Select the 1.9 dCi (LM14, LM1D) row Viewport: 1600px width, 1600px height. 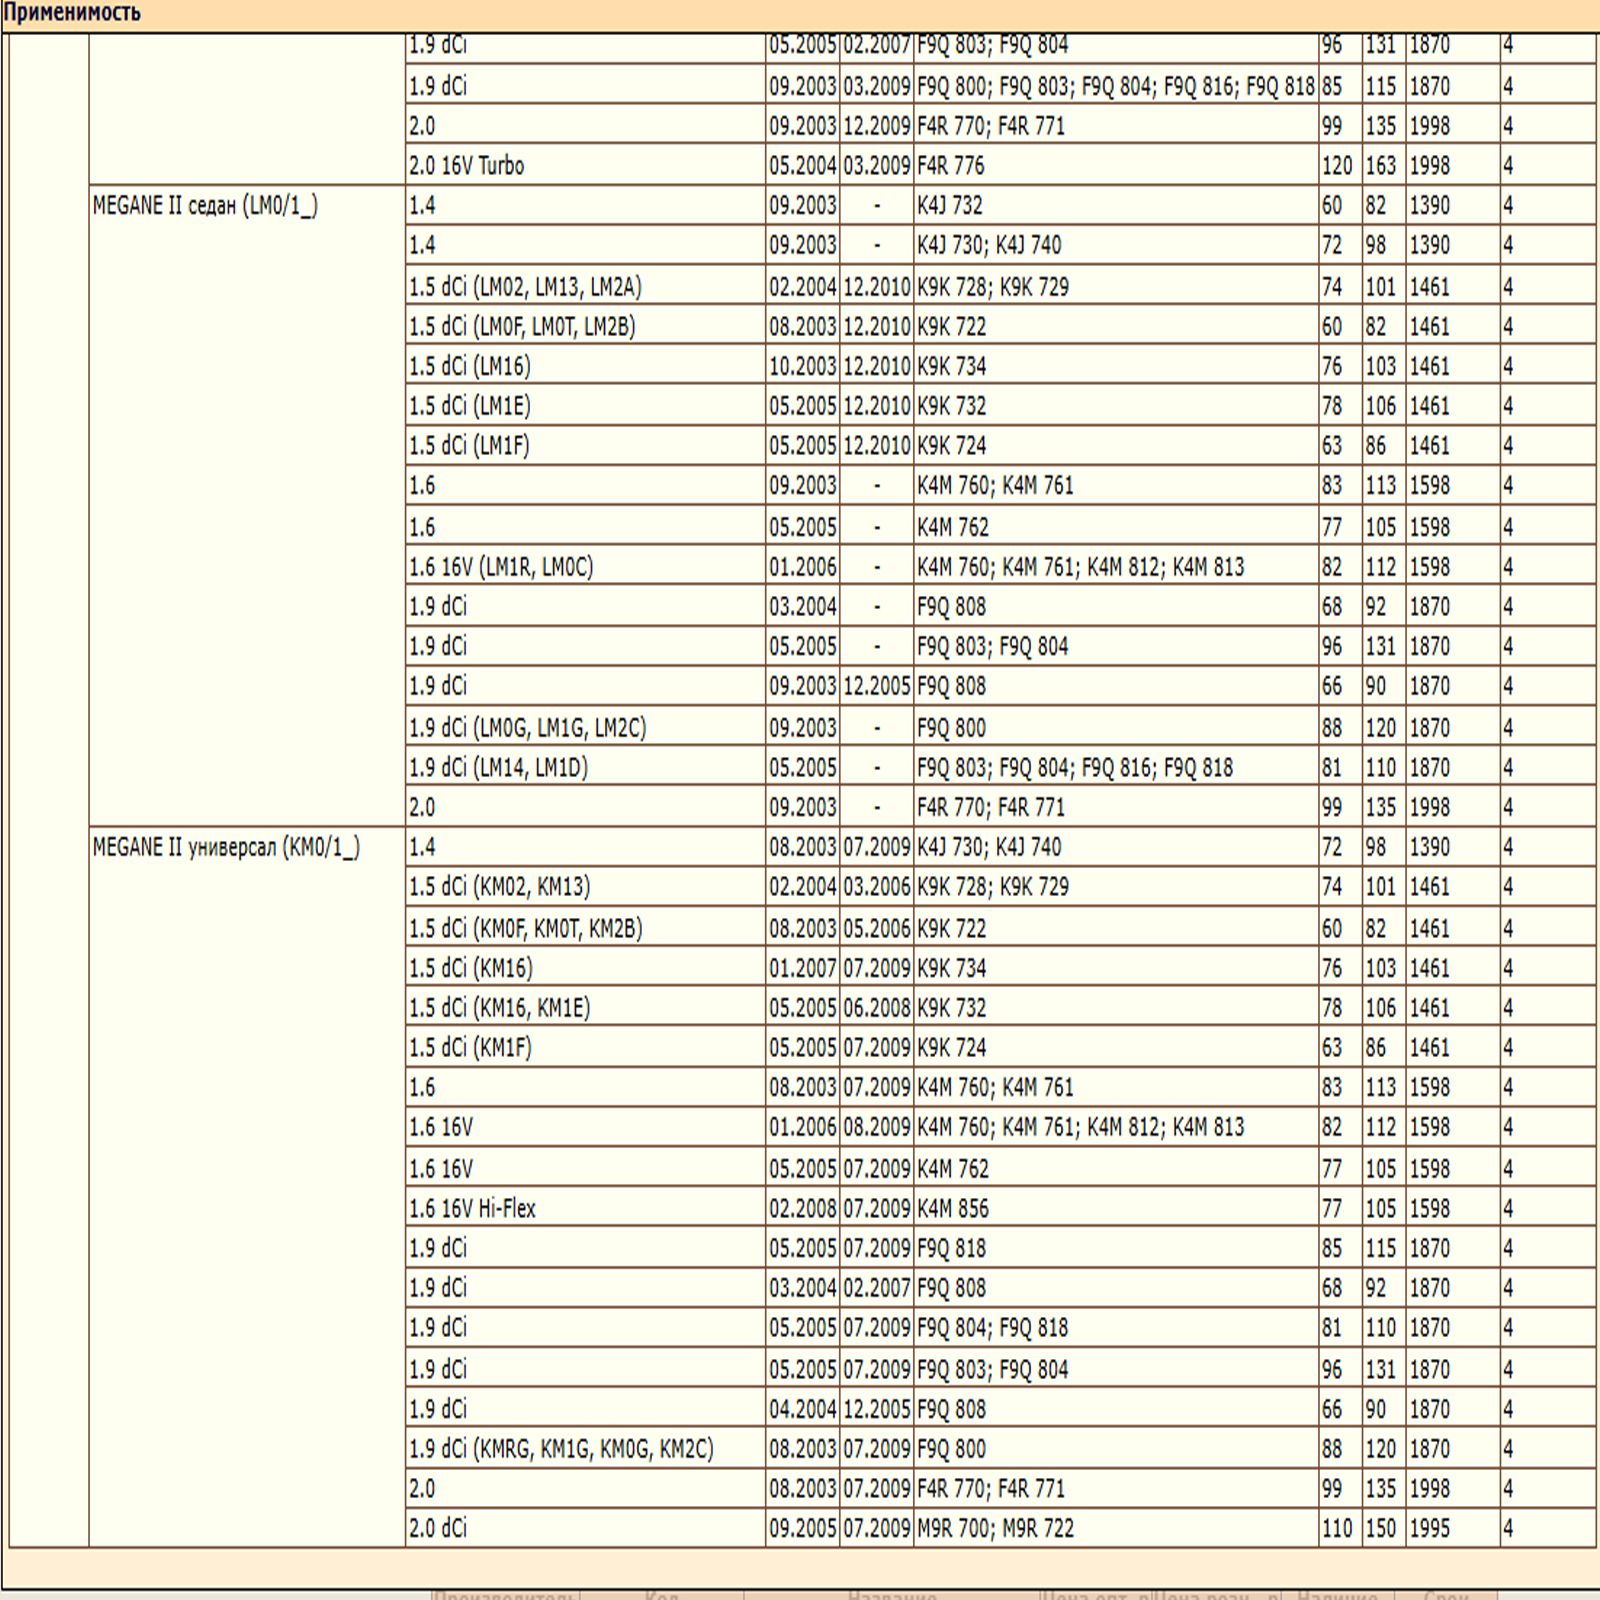coord(1001,767)
